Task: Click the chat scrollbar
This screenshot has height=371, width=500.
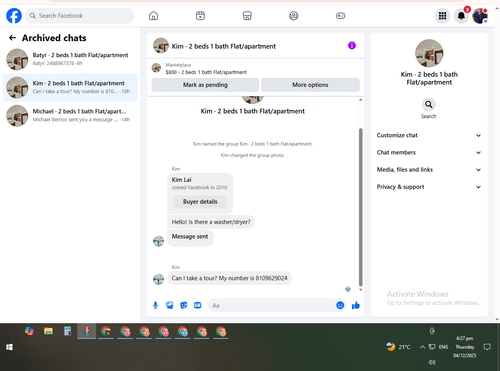Action: point(360,207)
